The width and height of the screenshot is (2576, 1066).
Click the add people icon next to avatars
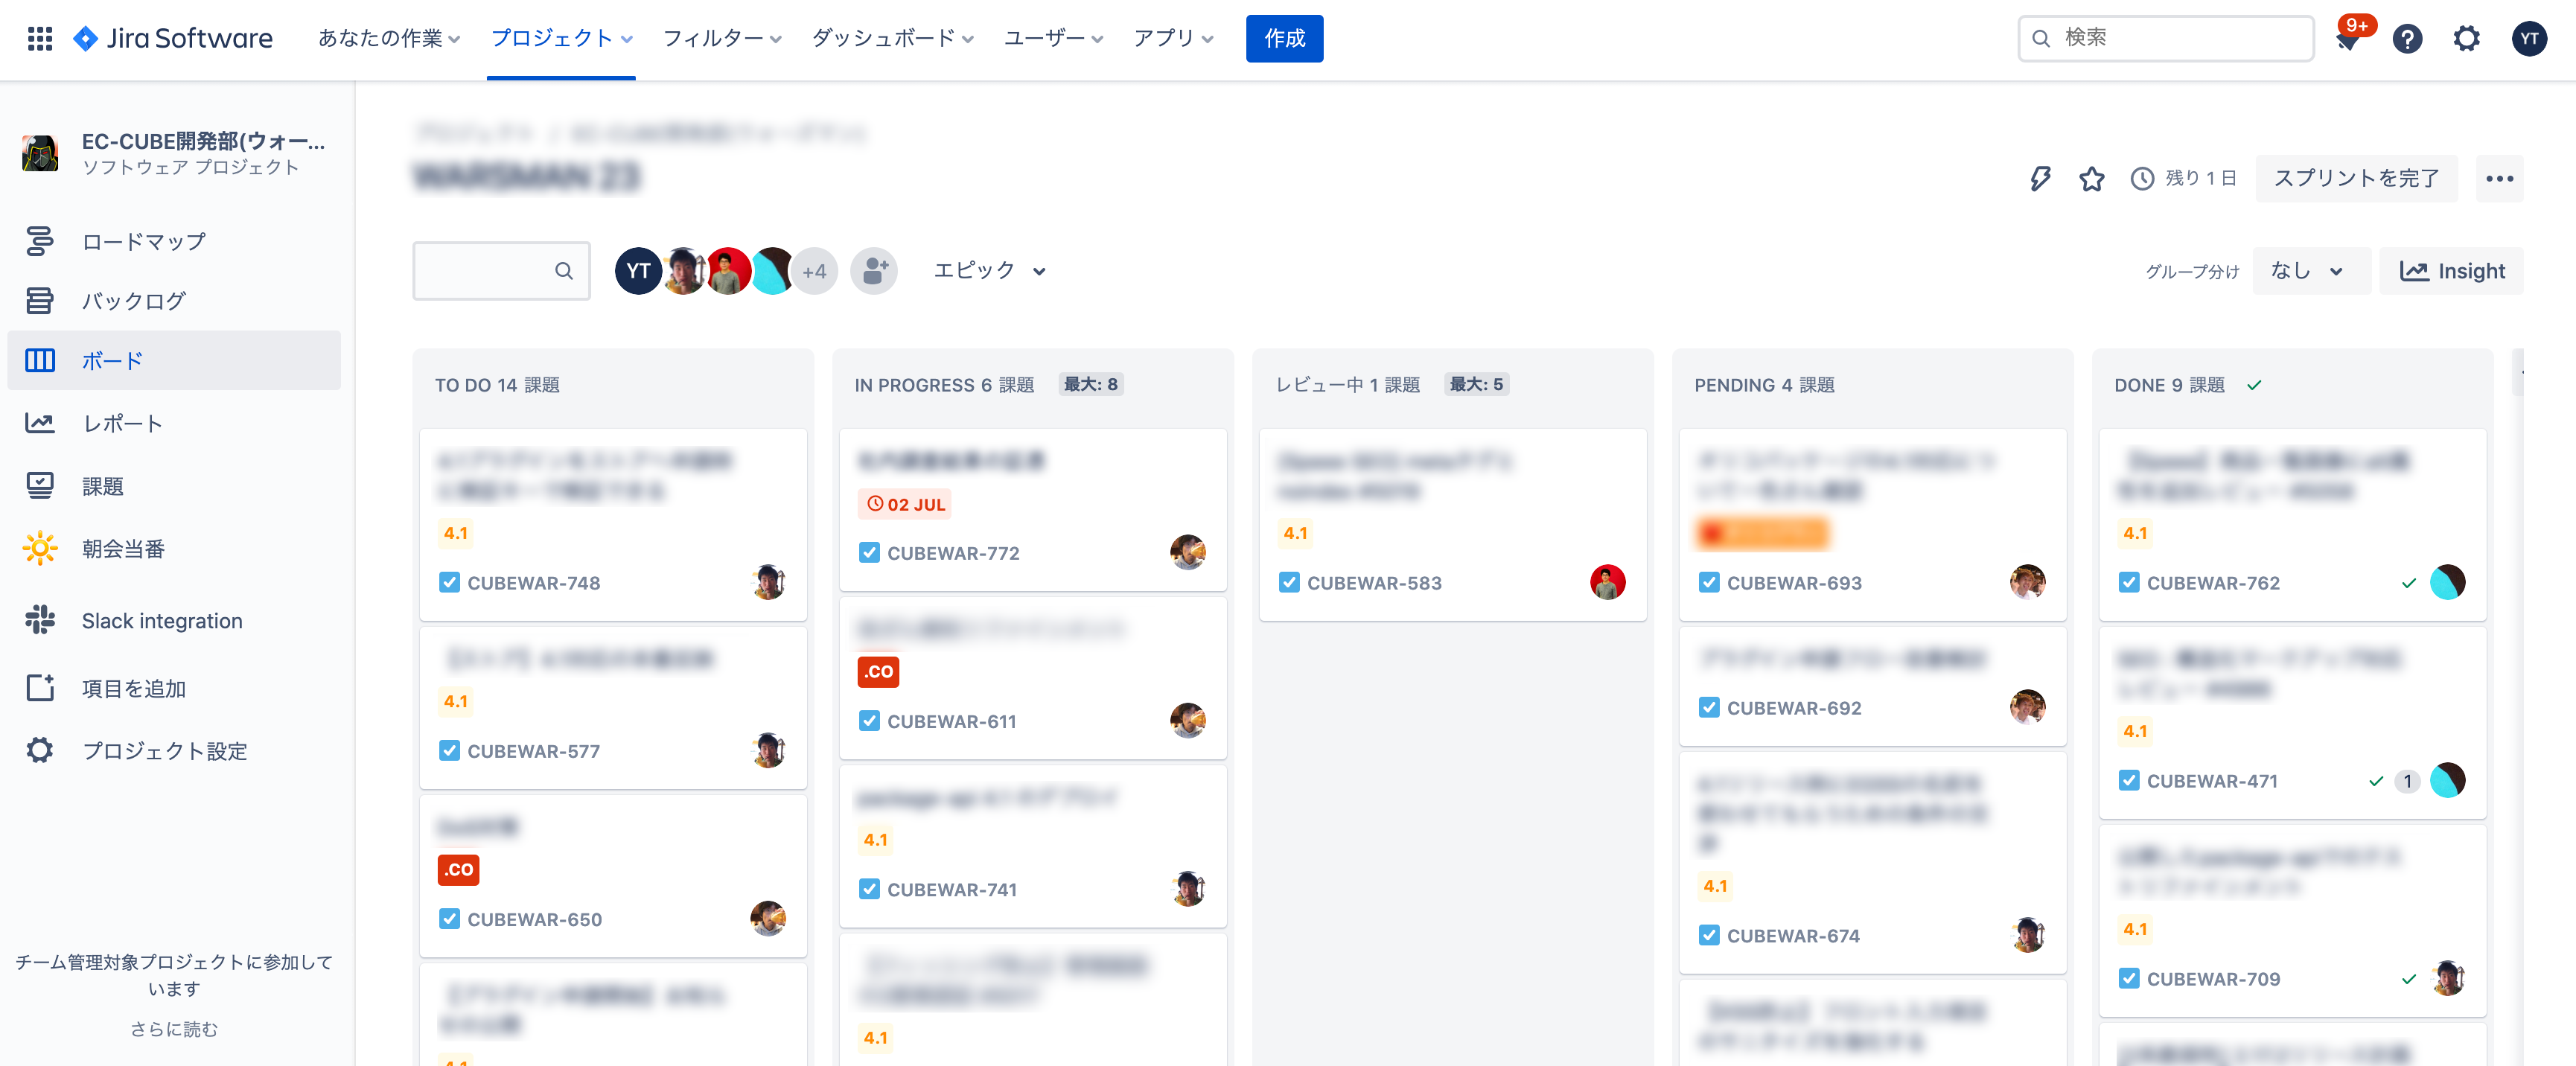(874, 271)
